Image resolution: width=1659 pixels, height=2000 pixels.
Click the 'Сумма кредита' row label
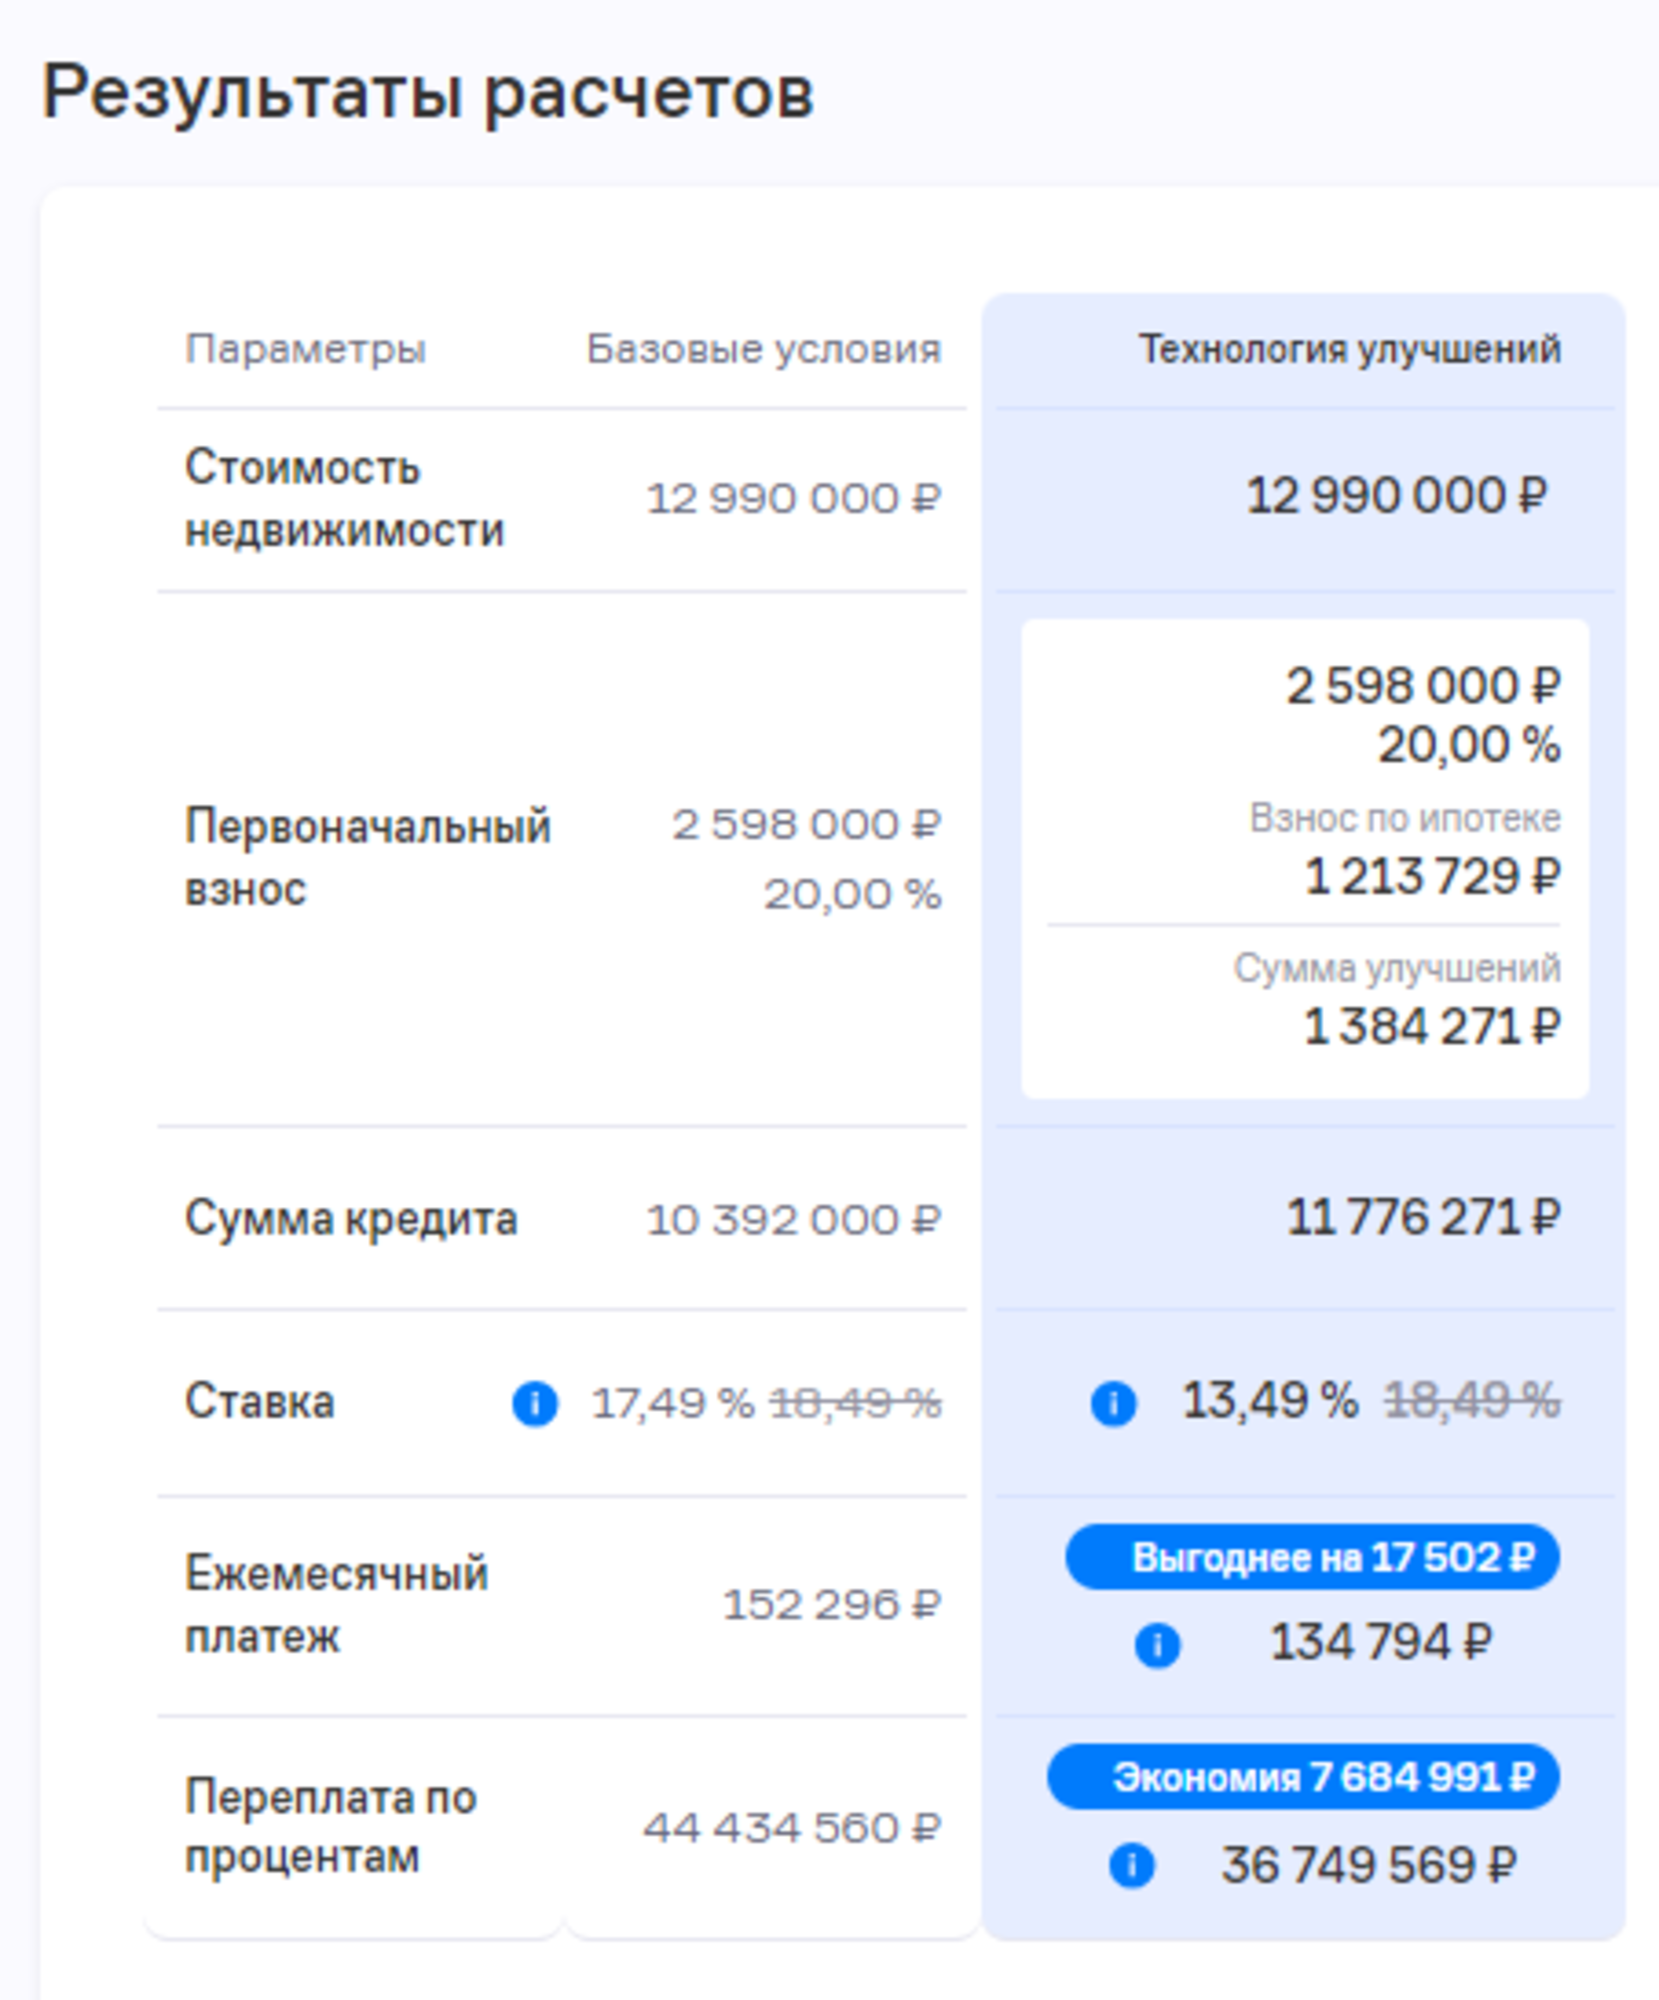(351, 1219)
